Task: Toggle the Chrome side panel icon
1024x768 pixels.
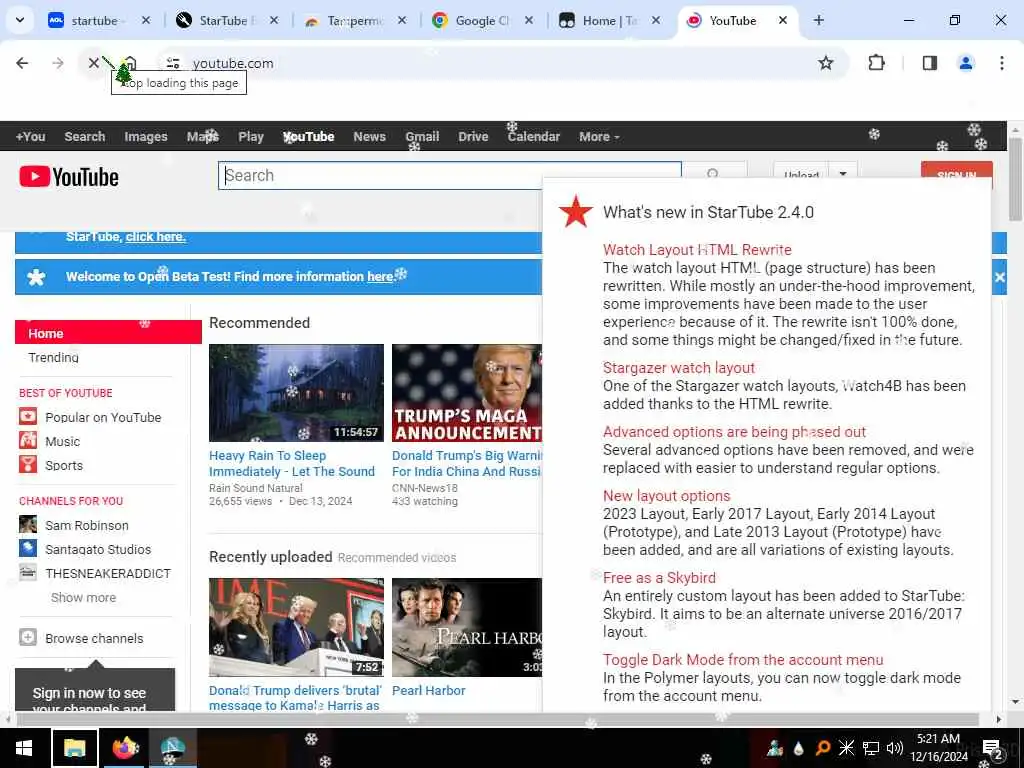Action: pyautogui.click(x=930, y=63)
